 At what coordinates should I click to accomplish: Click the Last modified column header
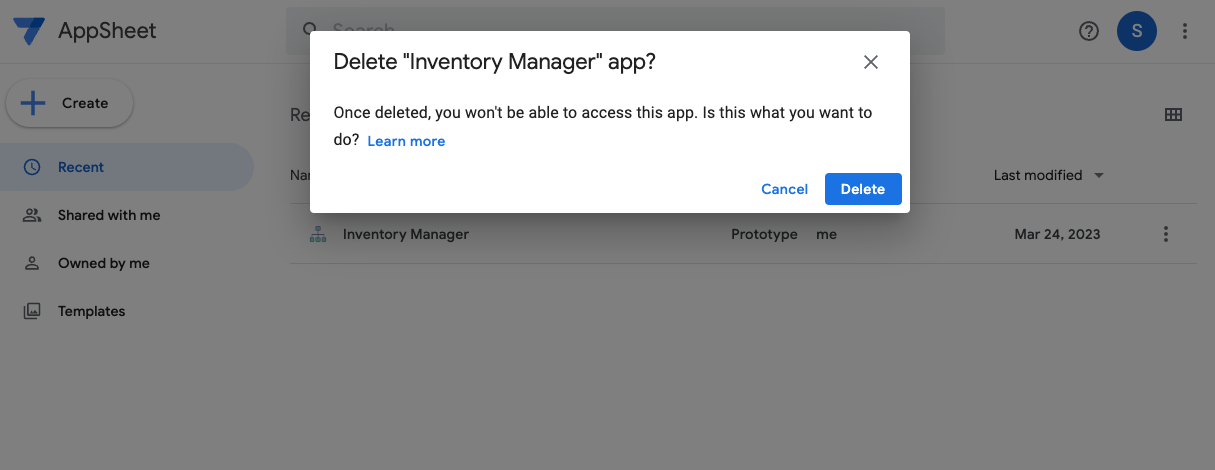coord(1038,175)
